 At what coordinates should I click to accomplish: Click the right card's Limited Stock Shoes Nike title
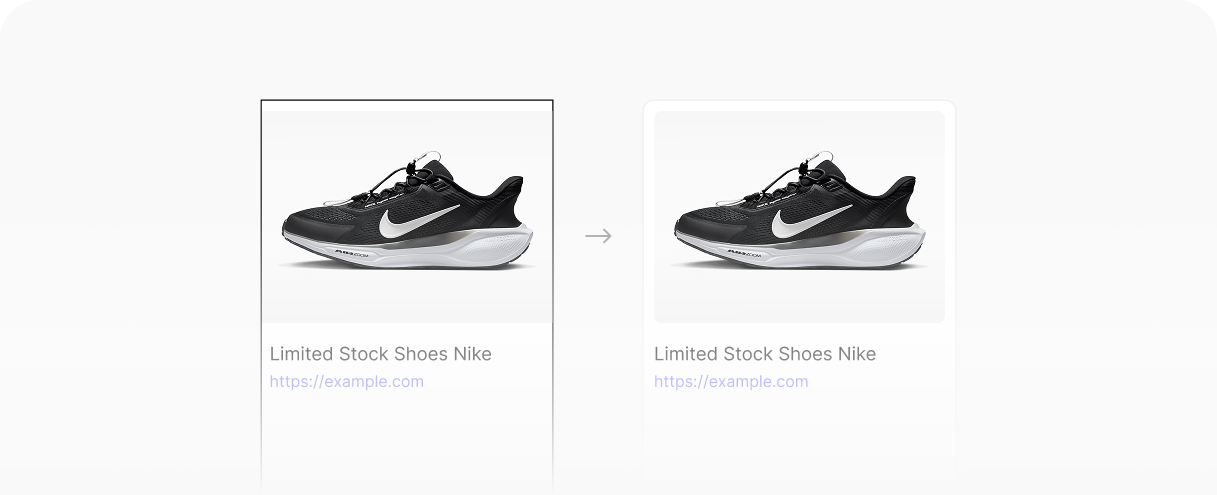[764, 354]
